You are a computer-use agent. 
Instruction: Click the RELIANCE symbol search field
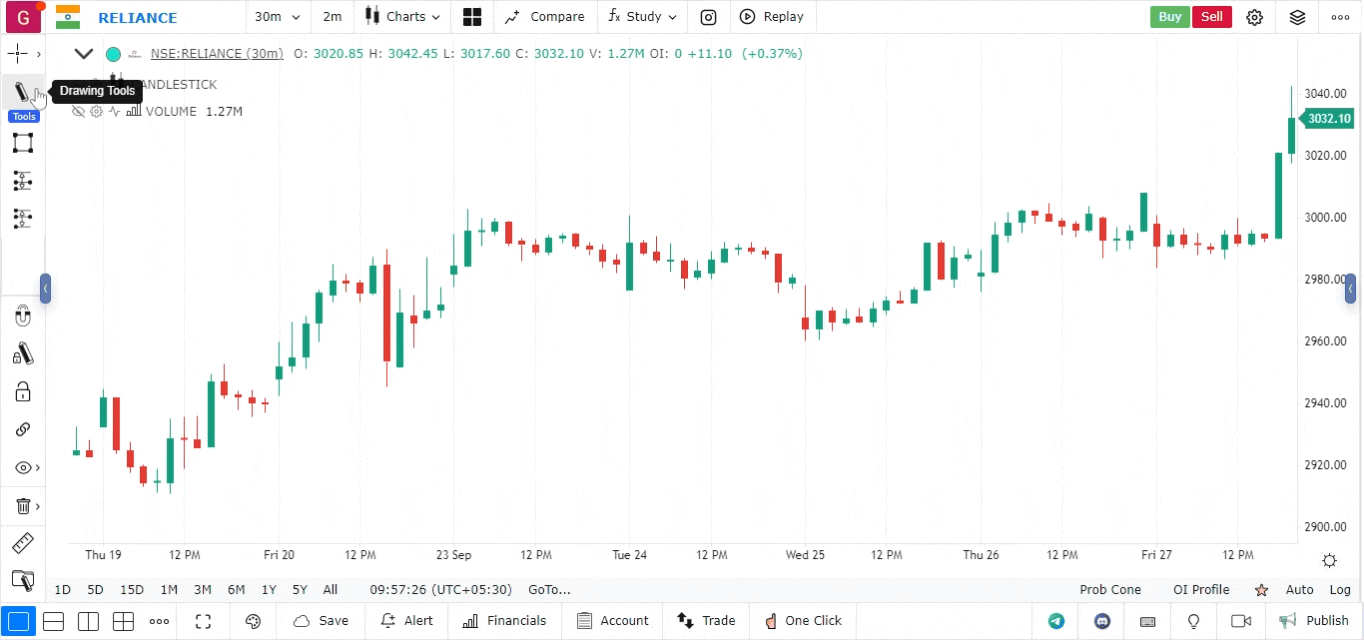click(x=138, y=18)
